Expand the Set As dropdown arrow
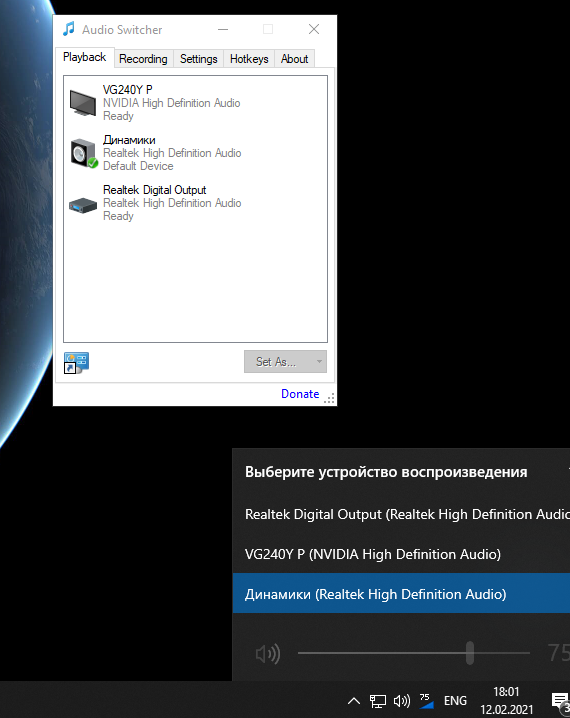This screenshot has width=570, height=718. [x=319, y=362]
